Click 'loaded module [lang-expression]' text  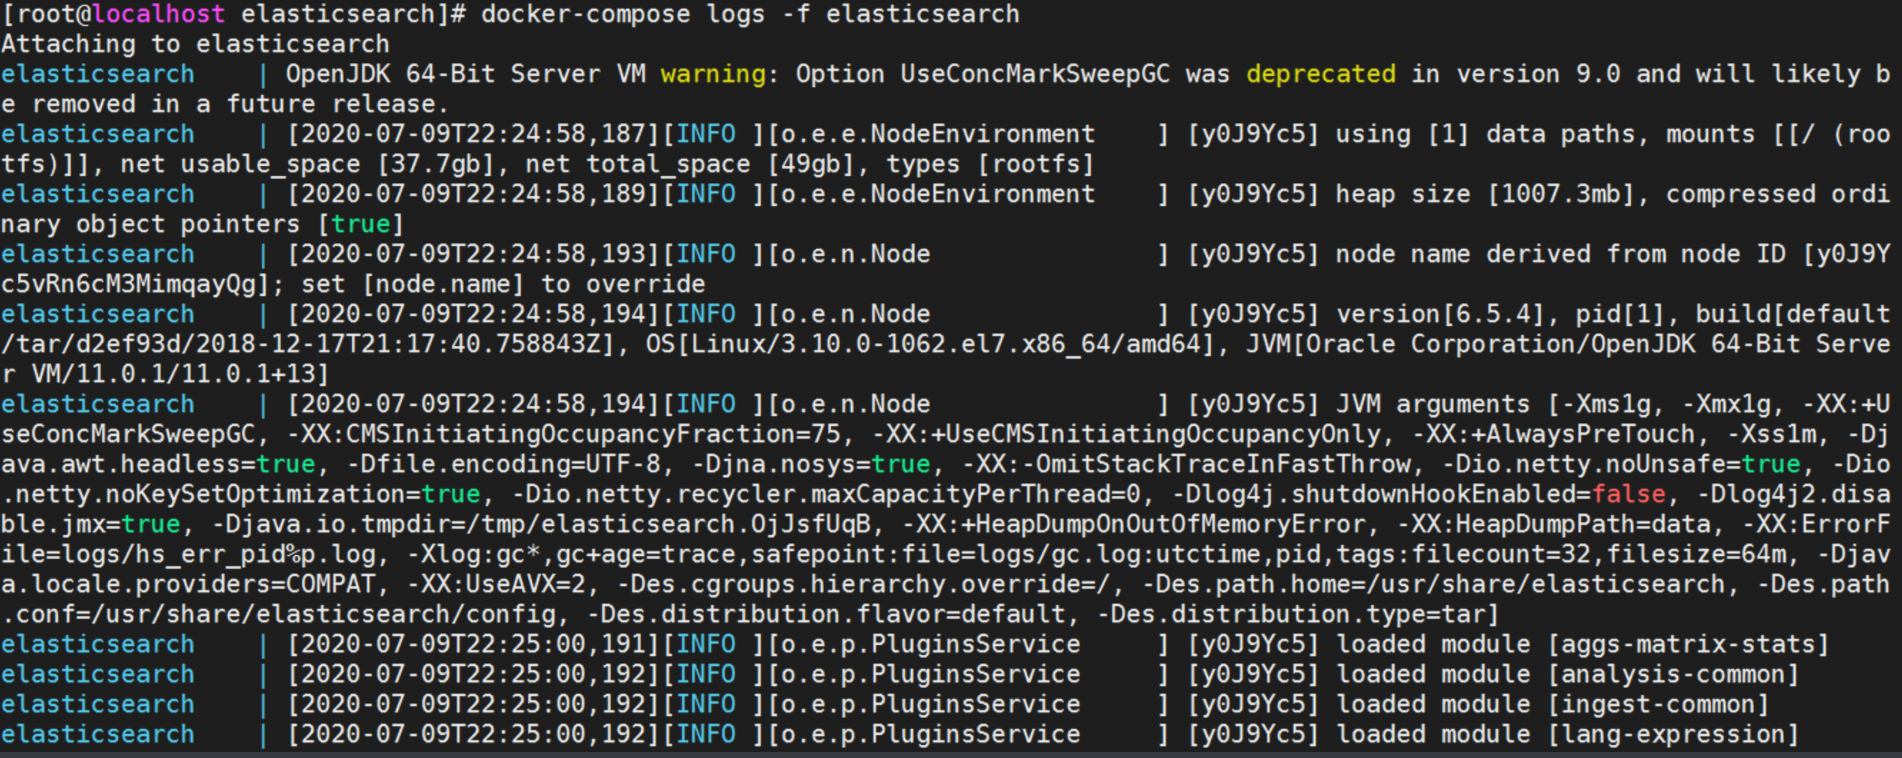[x=1568, y=734]
